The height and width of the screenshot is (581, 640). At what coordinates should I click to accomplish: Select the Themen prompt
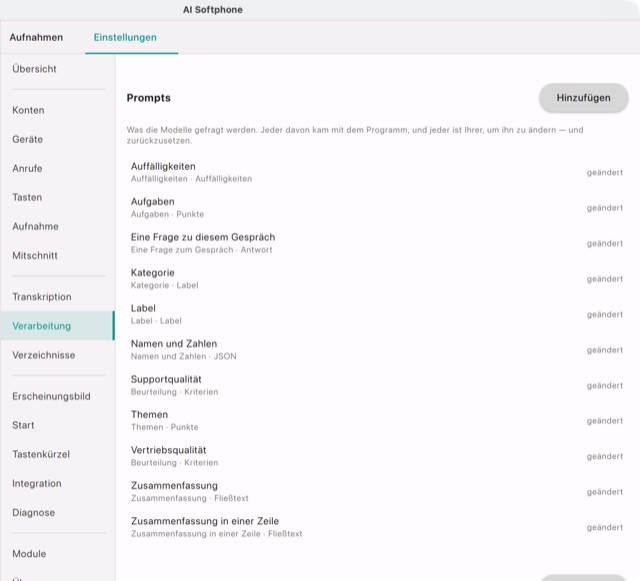coord(377,421)
